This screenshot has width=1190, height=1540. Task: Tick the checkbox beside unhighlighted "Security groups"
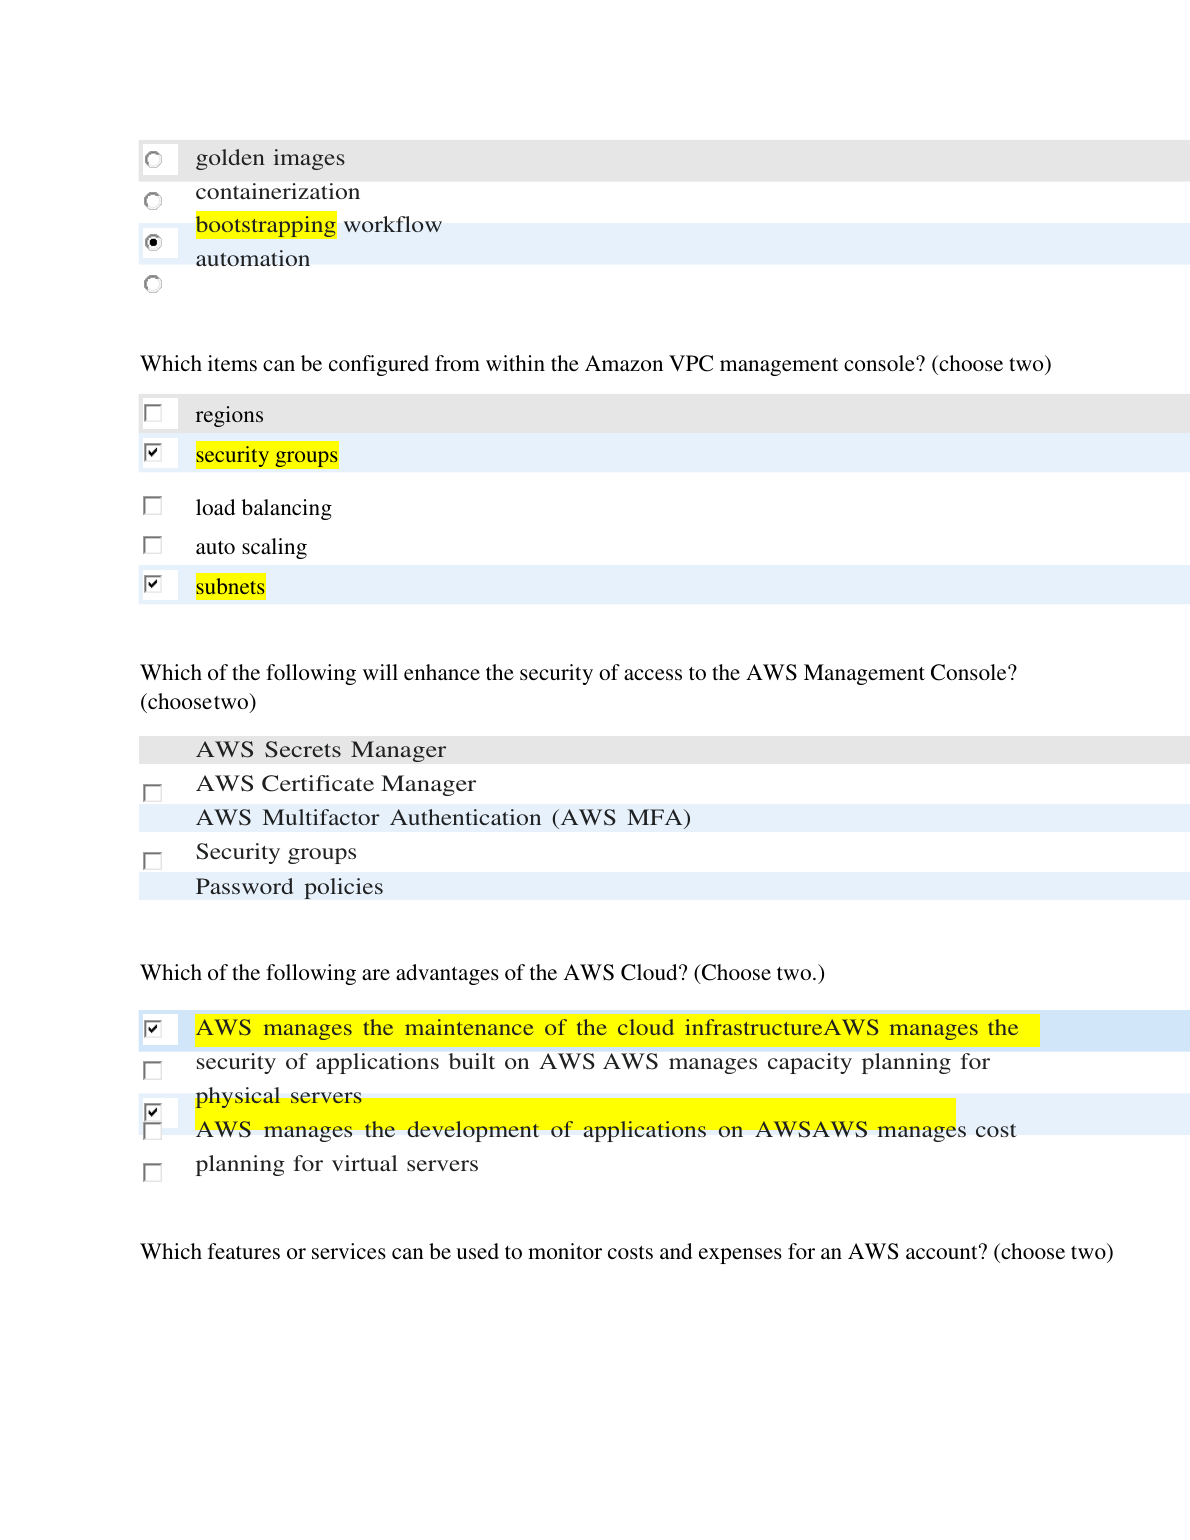153,861
